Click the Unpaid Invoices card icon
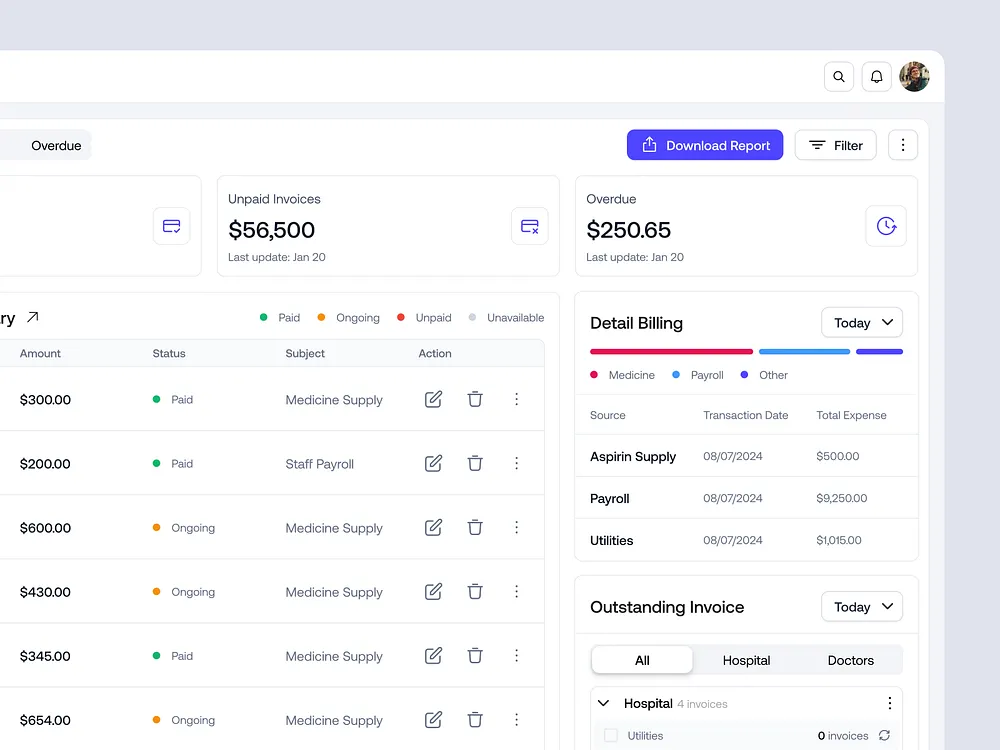The height and width of the screenshot is (750, 1000). tap(529, 226)
